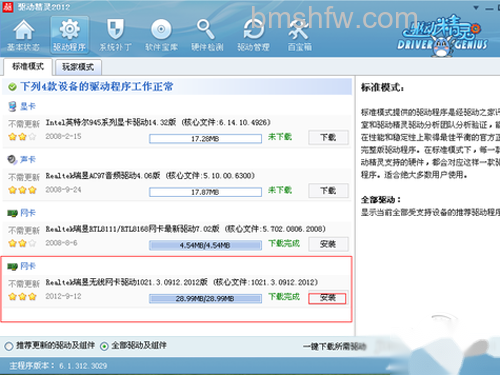
Task: Click the second 网卡 card icon
Action: point(12,266)
